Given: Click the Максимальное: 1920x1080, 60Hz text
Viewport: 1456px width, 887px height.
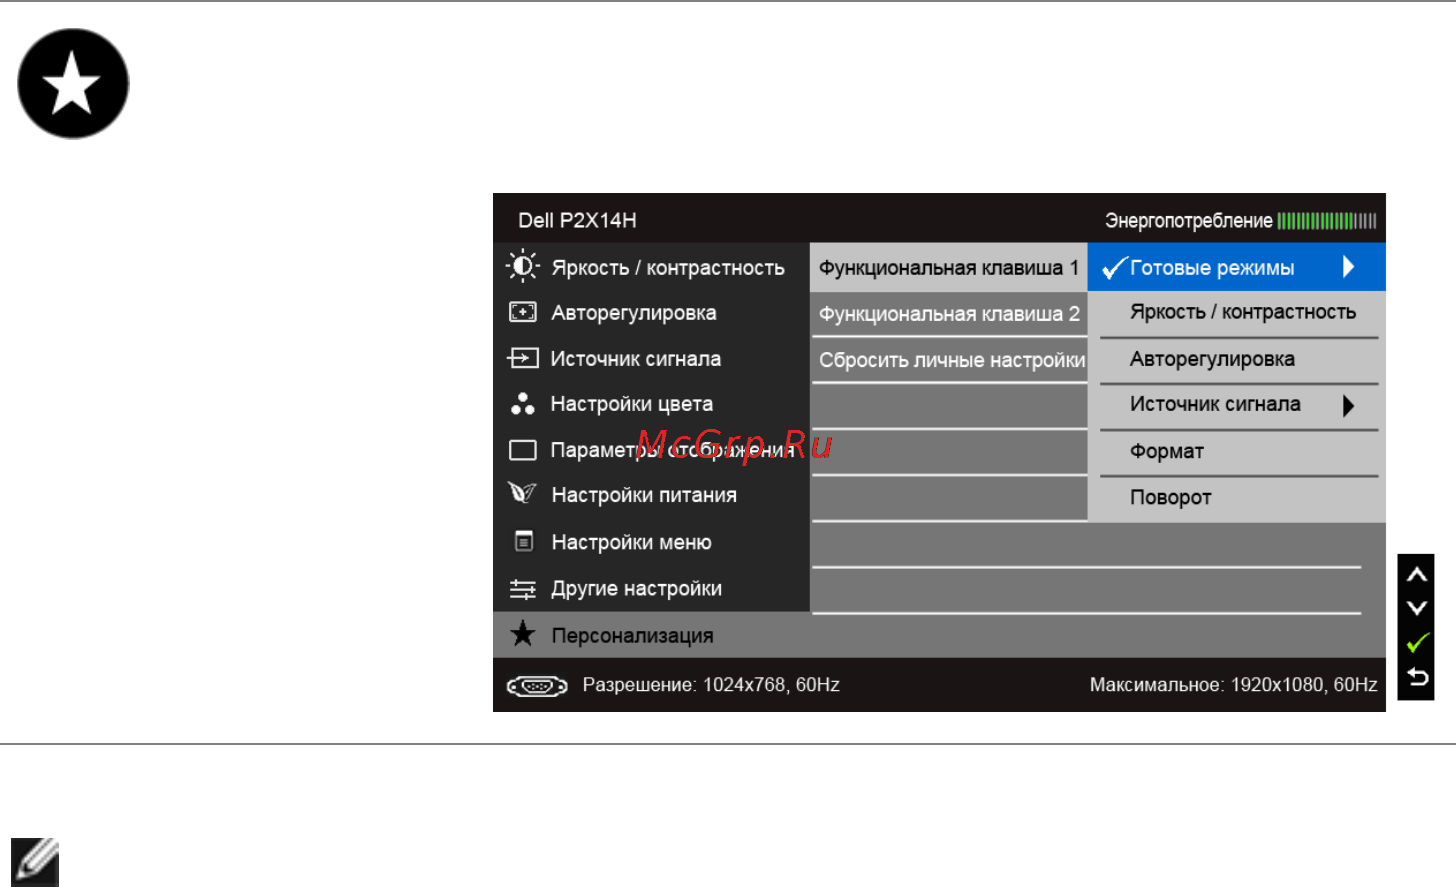Looking at the screenshot, I should [1233, 685].
